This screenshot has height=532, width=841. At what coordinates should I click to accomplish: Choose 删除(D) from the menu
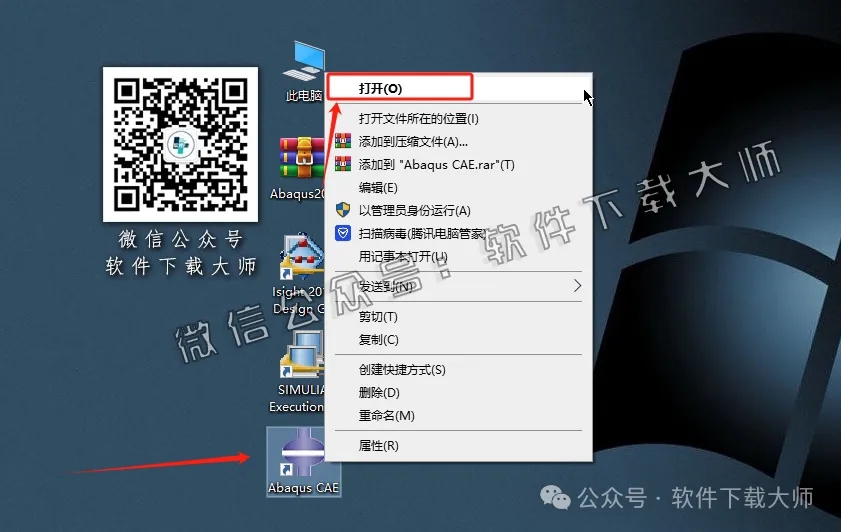coord(459,393)
